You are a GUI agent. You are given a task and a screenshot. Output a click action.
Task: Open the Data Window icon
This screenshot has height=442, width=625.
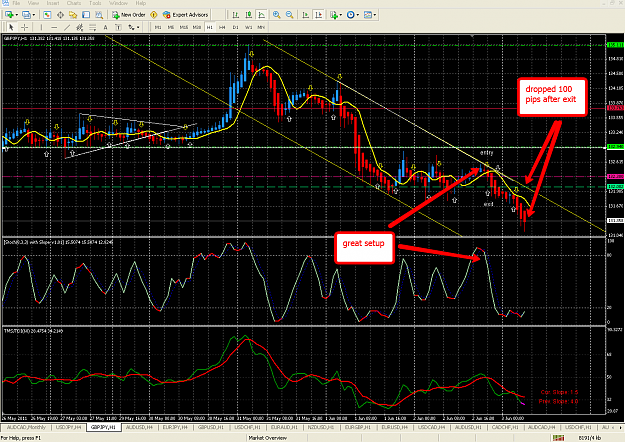[x=60, y=15]
